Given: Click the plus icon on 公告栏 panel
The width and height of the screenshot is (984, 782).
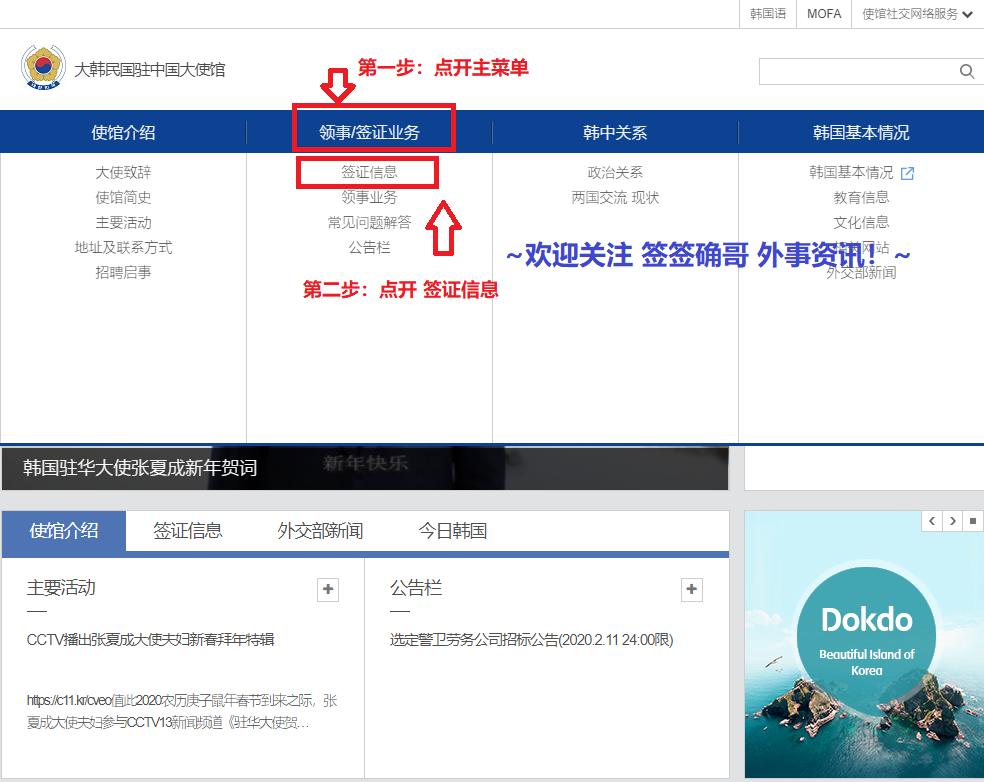Looking at the screenshot, I should tap(691, 590).
